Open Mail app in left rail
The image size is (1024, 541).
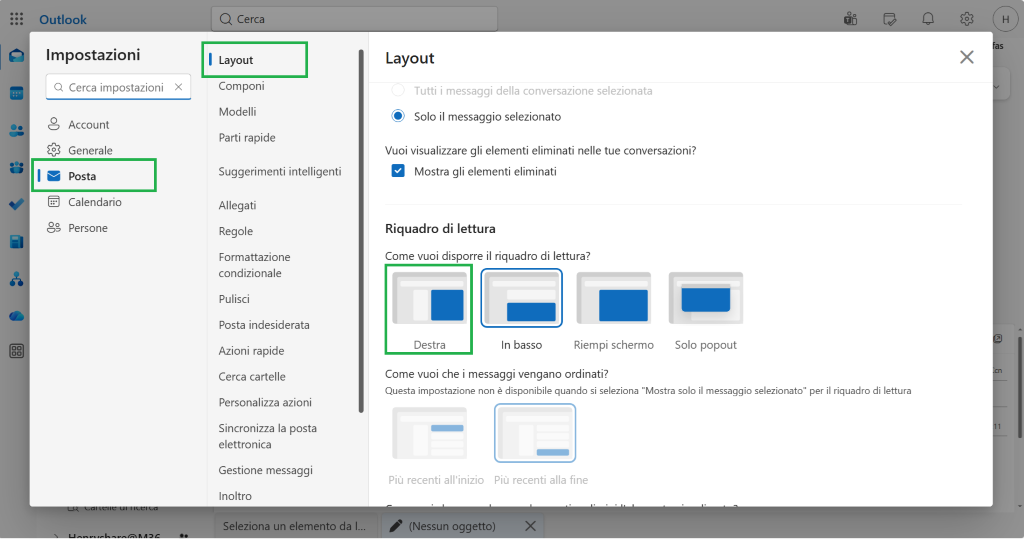pyautogui.click(x=16, y=56)
